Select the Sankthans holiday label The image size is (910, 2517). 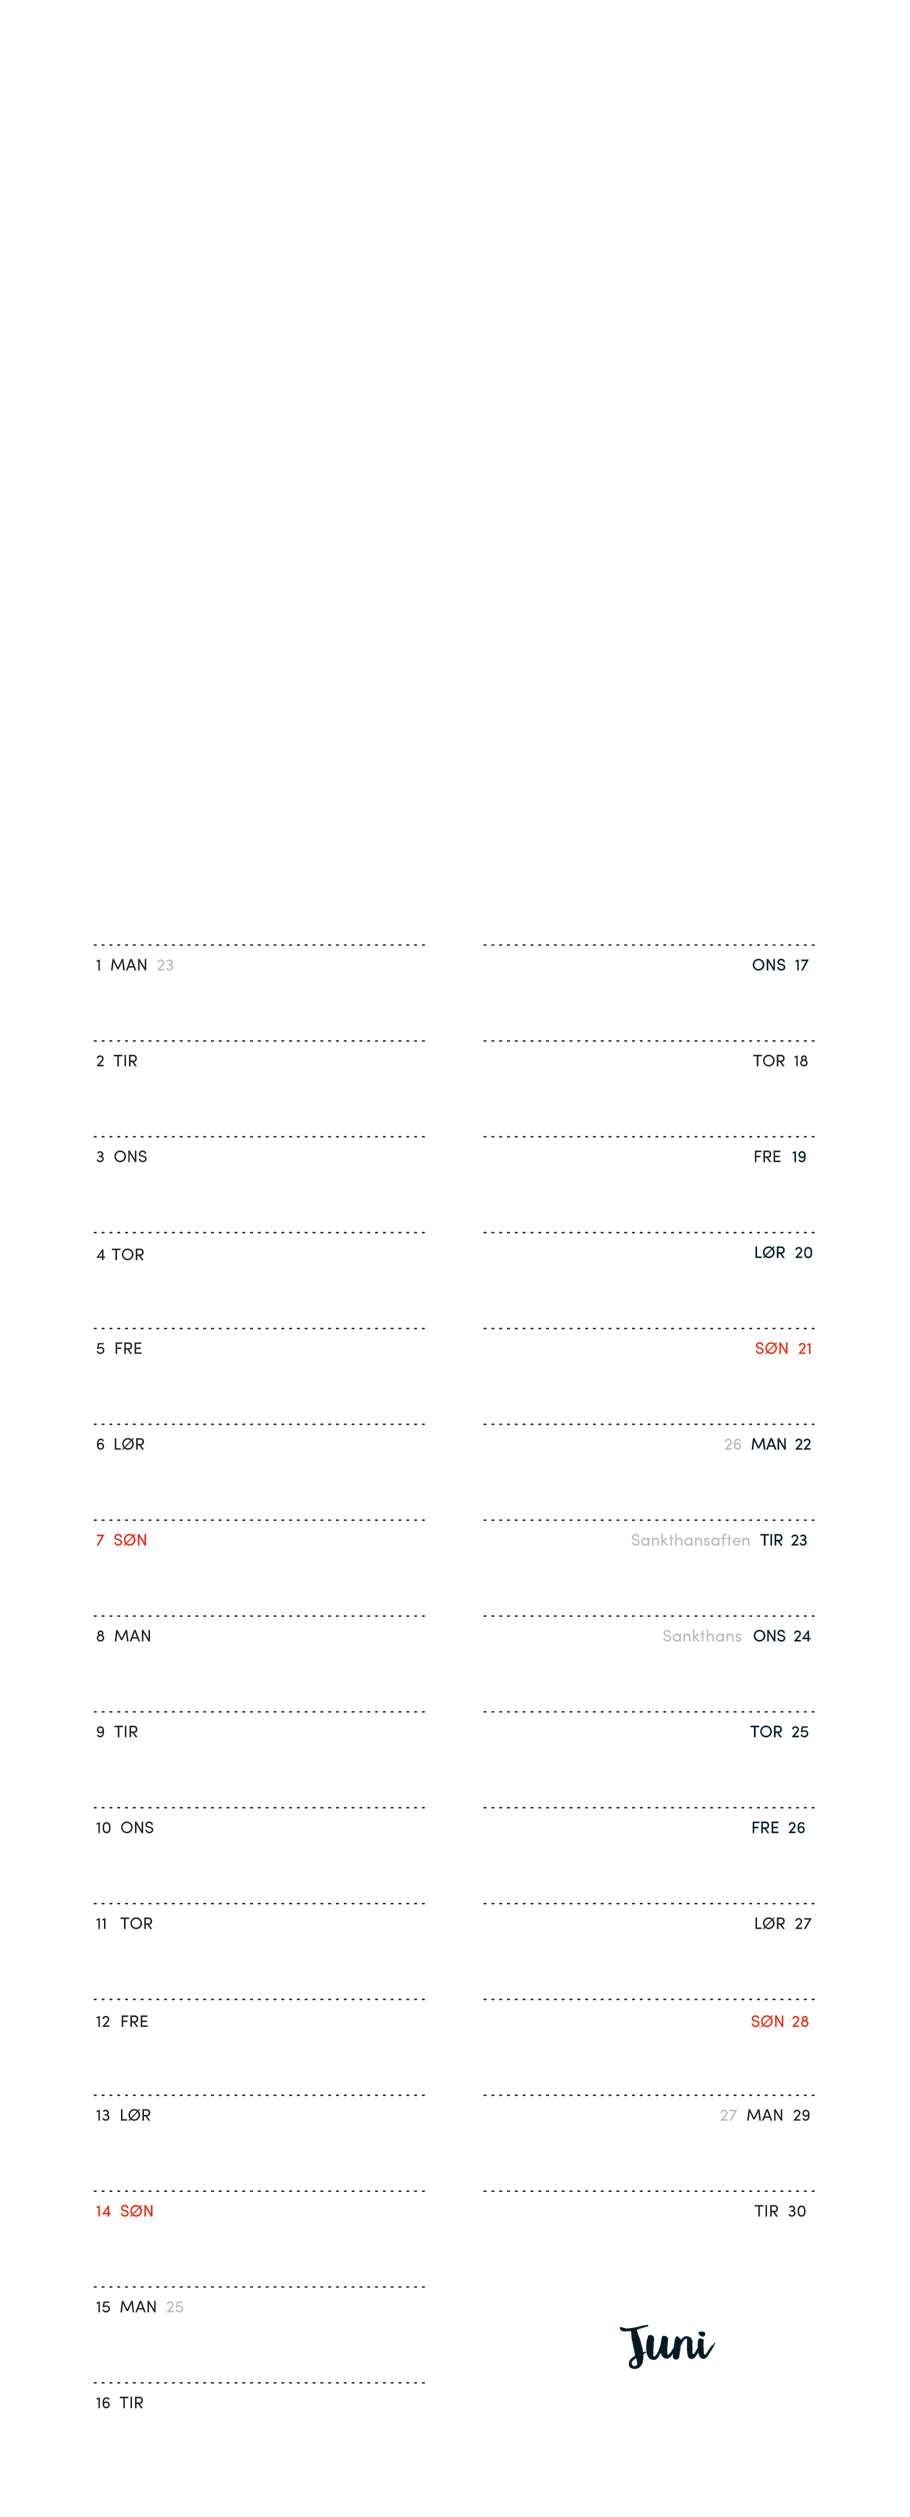pyautogui.click(x=701, y=1636)
